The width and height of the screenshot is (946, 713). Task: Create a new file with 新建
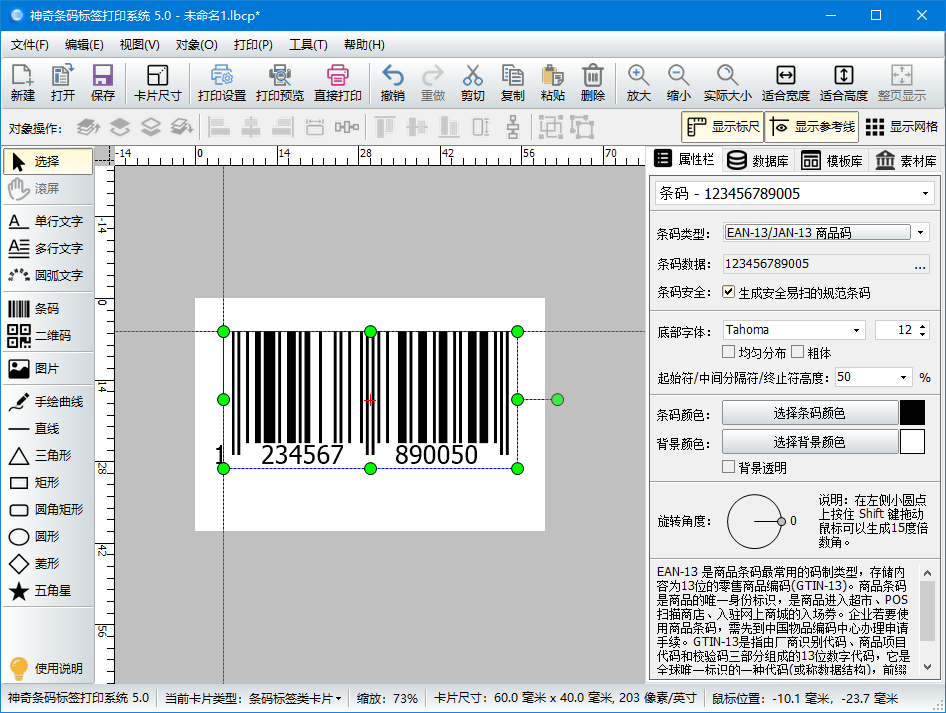tap(23, 83)
